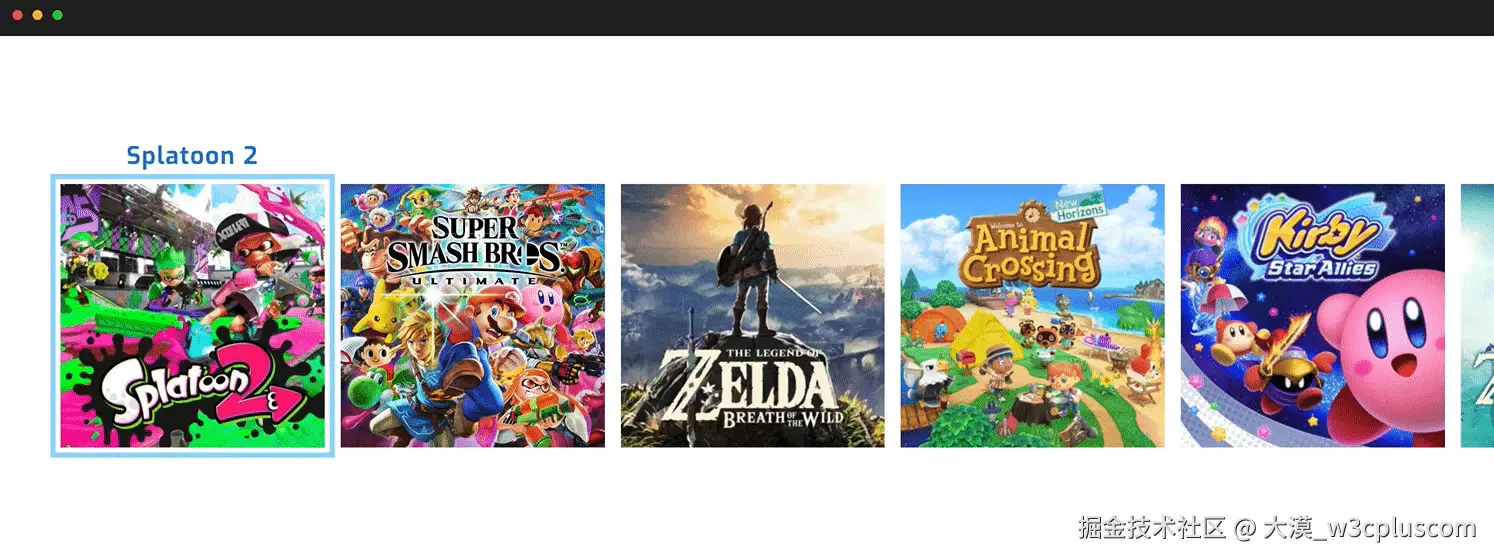Select the Splatoon 2 game cover
The width and height of the screenshot is (1494, 560).
tap(193, 316)
